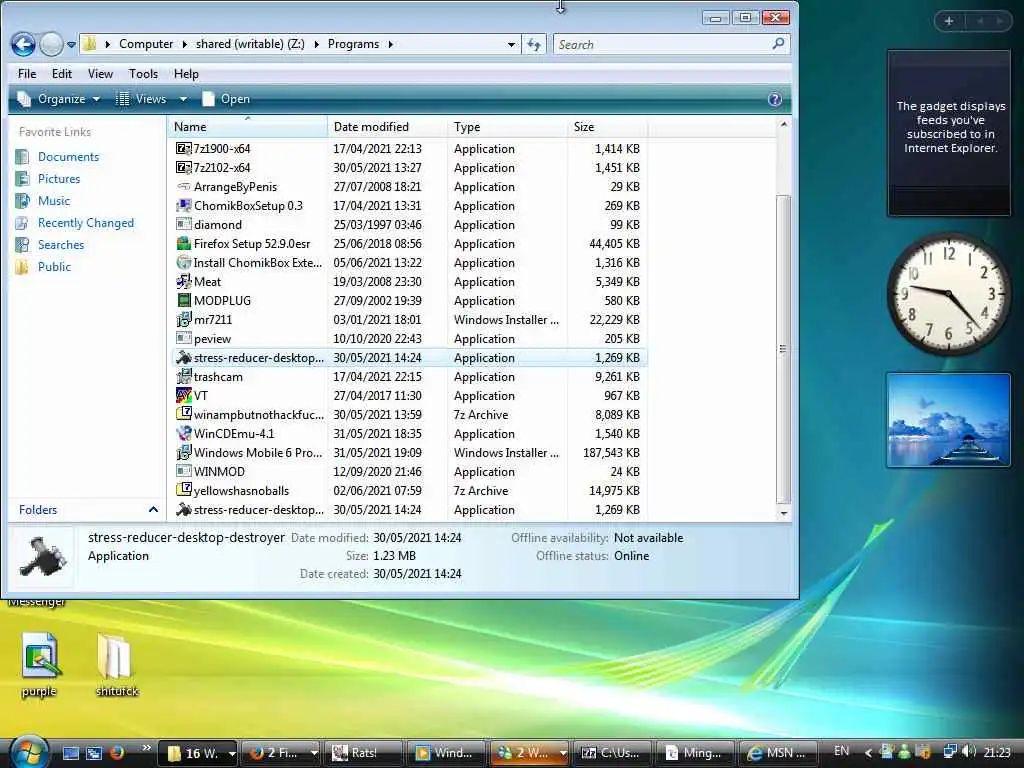Expand the Folders pane chevron
Viewport: 1024px width, 768px height.
[153, 509]
